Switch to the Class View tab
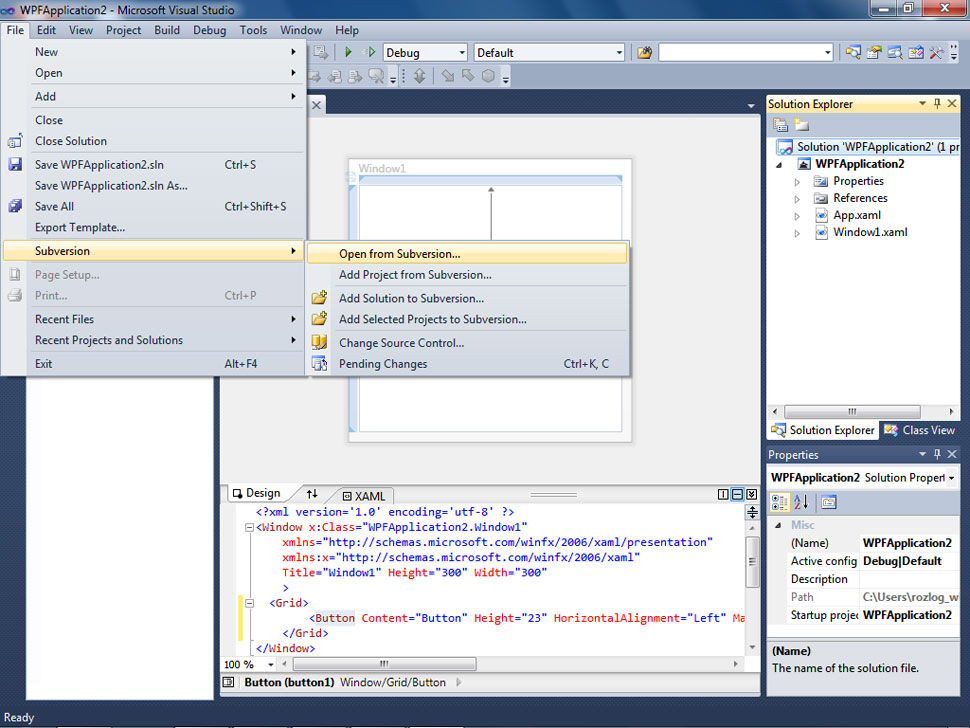 pyautogui.click(x=920, y=430)
